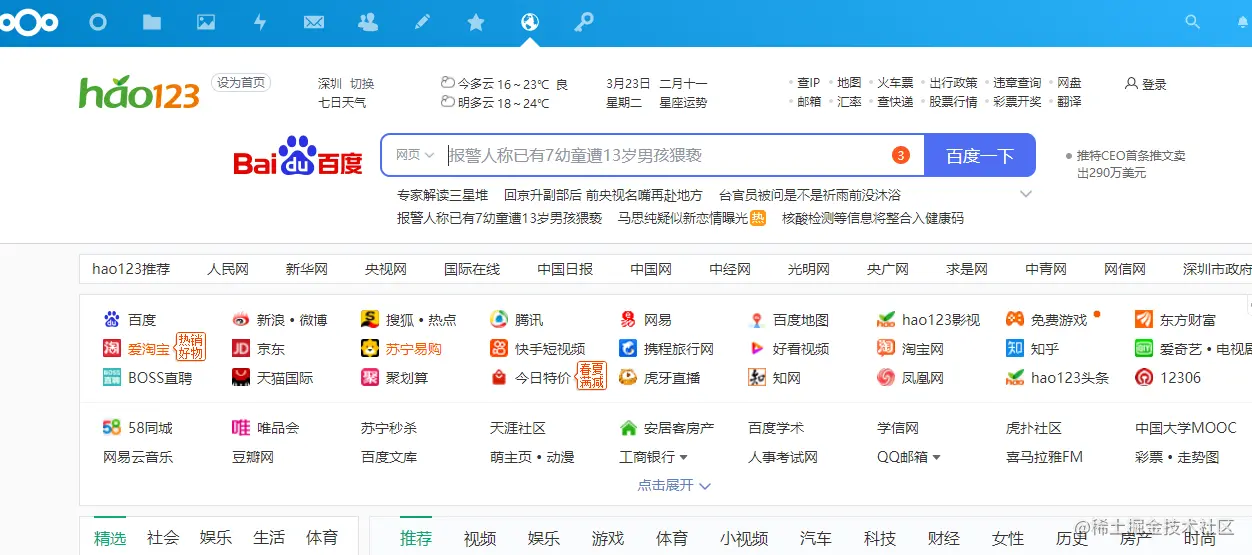Open the Activity lightning icon
Image resolution: width=1252 pixels, height=555 pixels.
(x=260, y=22)
